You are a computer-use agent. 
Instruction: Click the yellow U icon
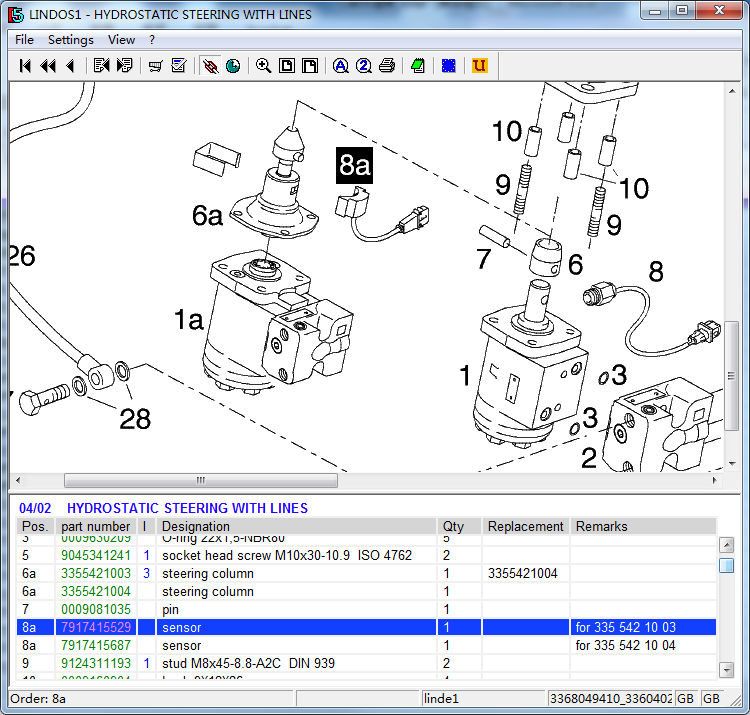pos(479,66)
